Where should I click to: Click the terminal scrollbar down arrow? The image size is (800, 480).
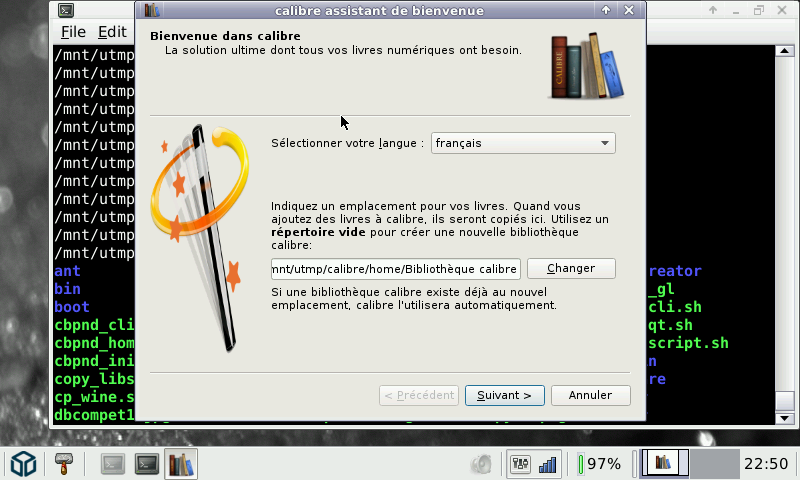[x=784, y=418]
